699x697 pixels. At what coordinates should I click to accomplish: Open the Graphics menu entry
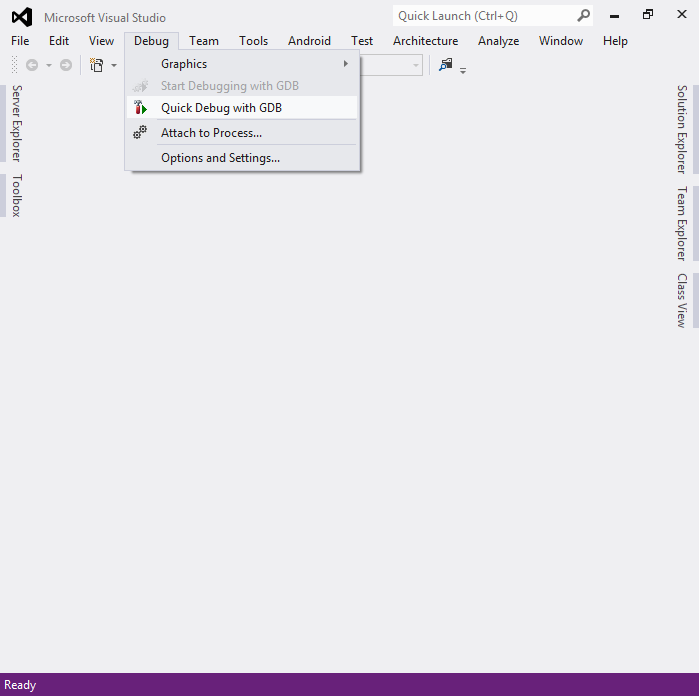(242, 64)
